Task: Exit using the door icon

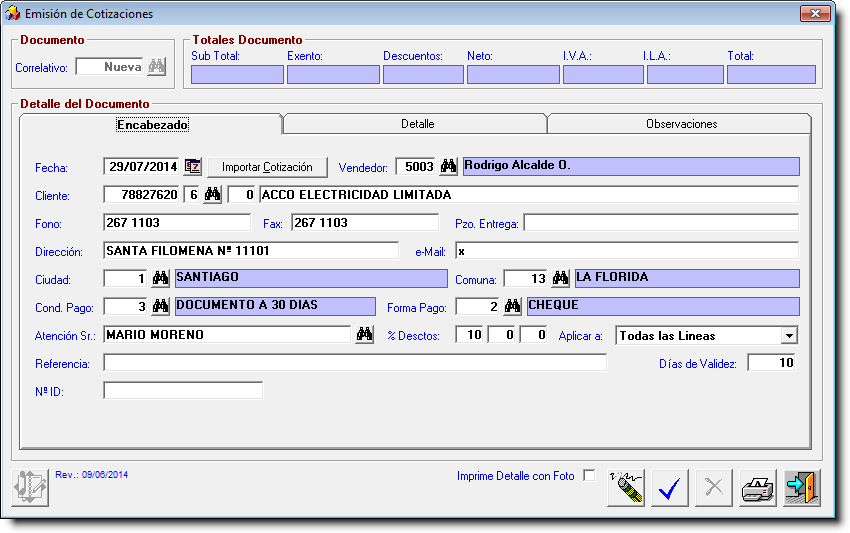Action: (x=802, y=488)
